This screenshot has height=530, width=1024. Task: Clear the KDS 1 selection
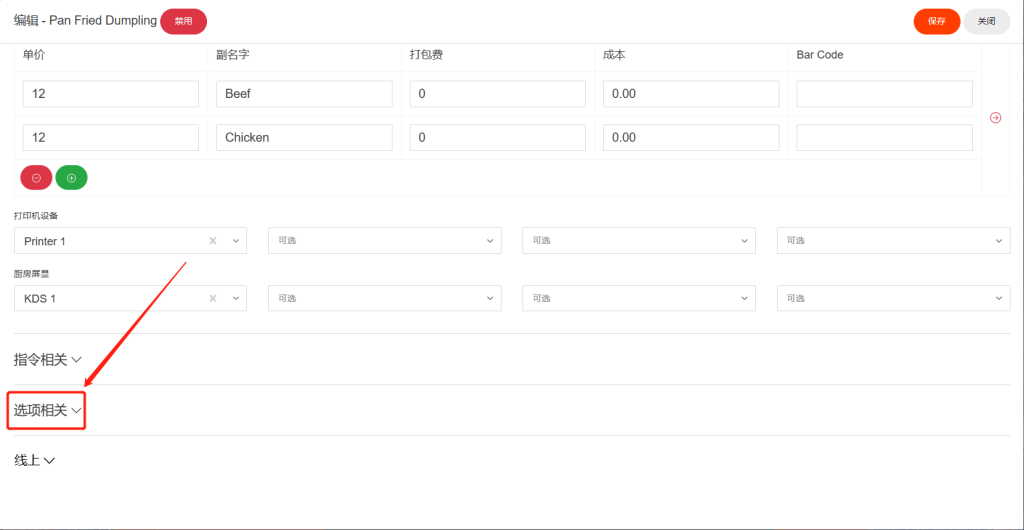(212, 298)
